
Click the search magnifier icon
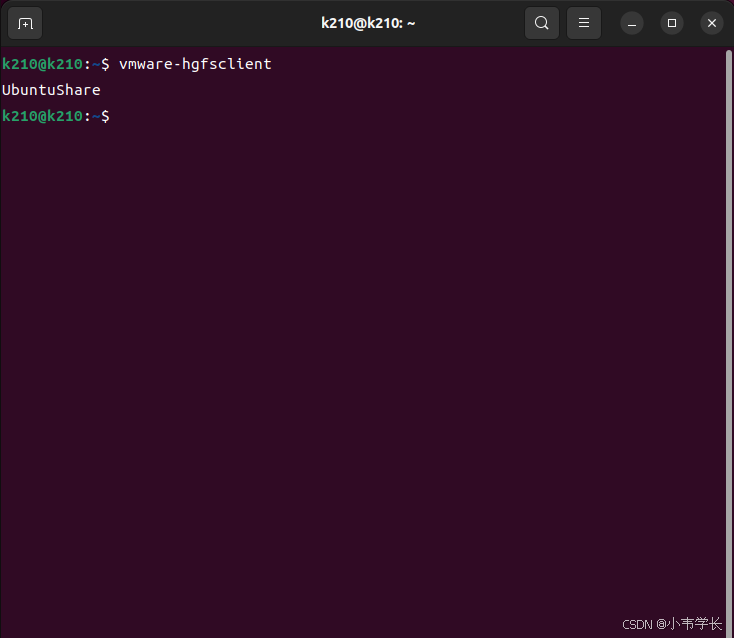[542, 23]
